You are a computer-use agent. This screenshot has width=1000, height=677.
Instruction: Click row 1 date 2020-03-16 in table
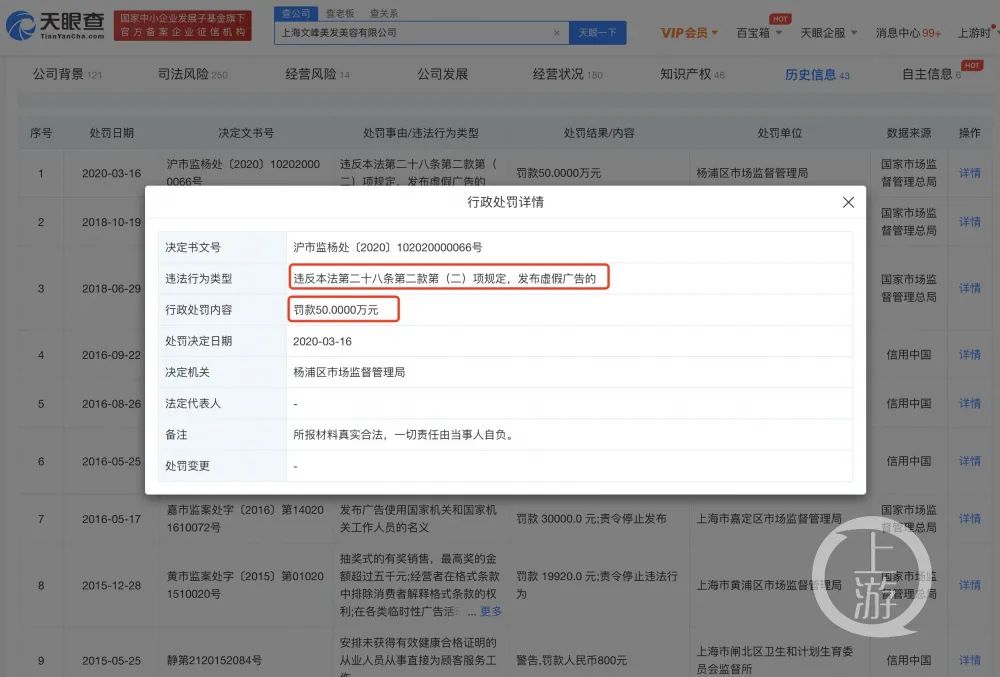[x=112, y=173]
